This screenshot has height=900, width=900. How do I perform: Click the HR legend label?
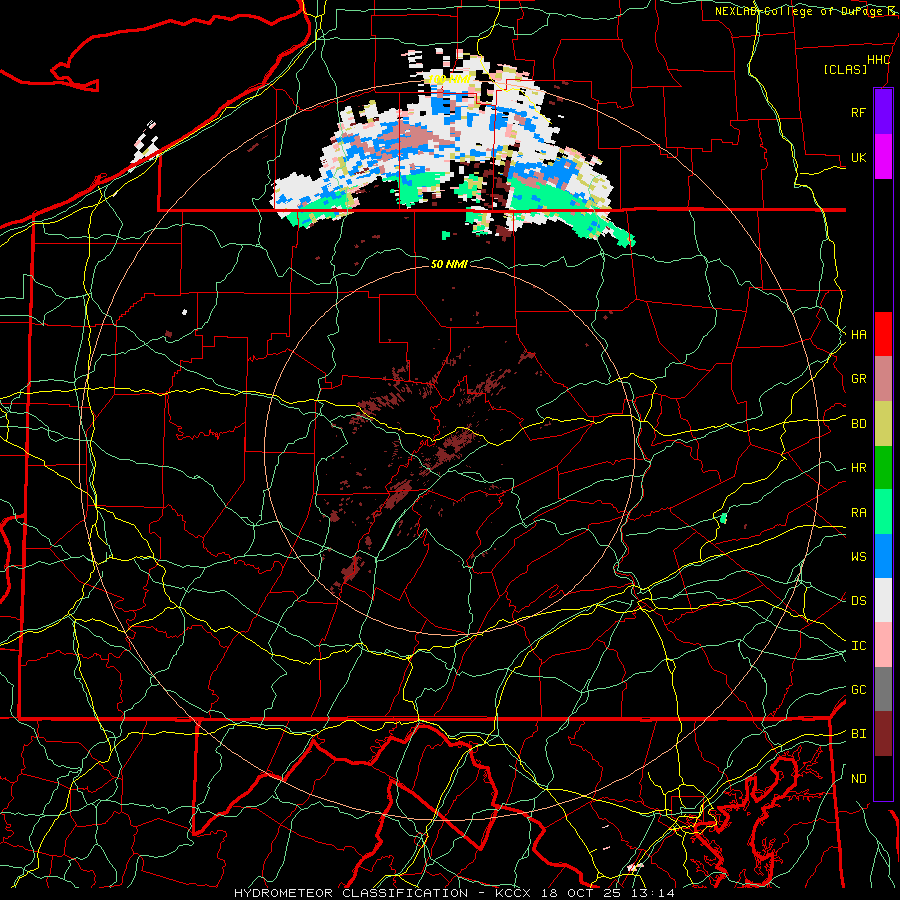coord(858,468)
